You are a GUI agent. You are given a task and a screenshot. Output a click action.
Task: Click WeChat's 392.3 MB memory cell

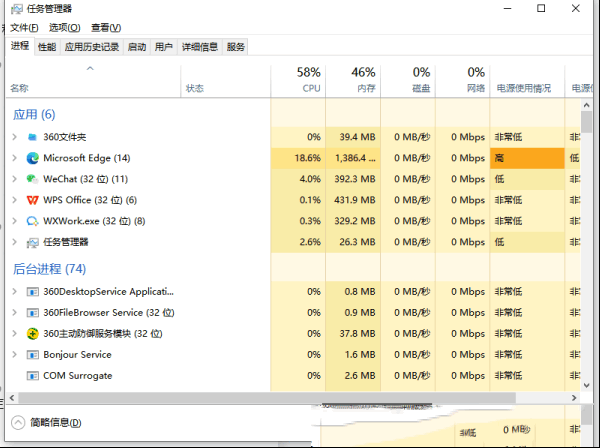(353, 179)
